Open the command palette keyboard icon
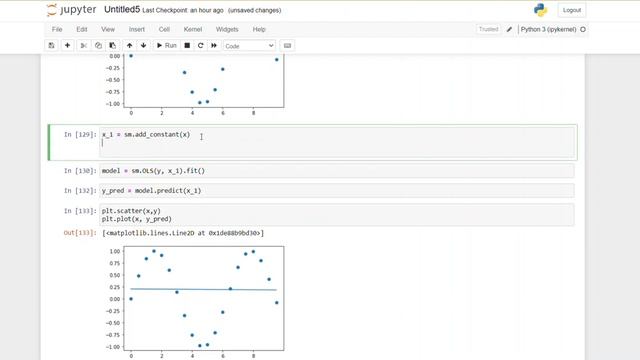 [287, 46]
